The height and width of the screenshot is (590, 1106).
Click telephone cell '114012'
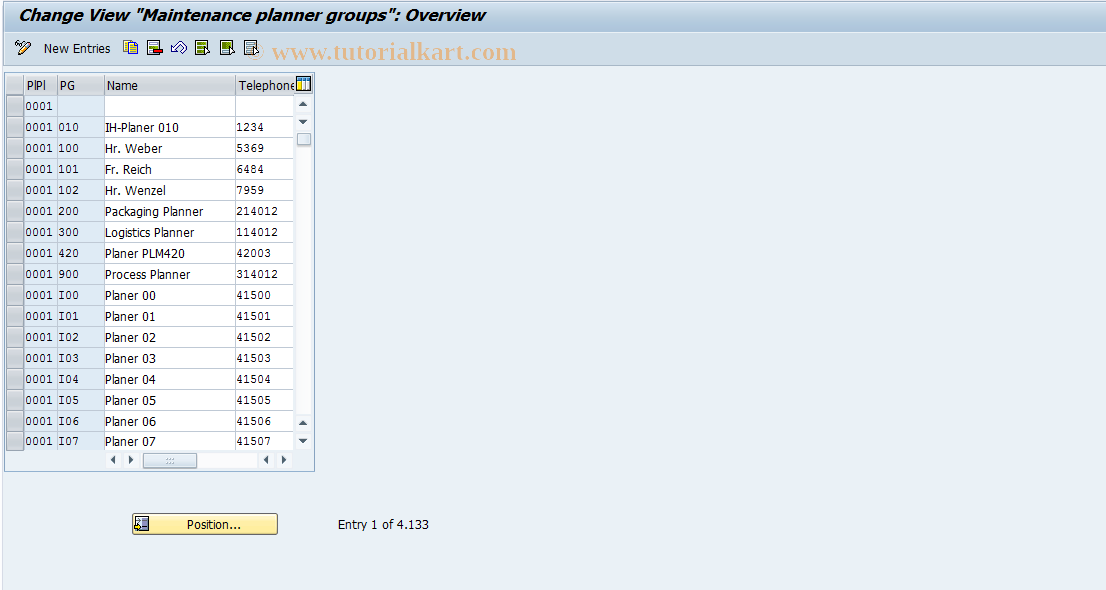point(265,232)
